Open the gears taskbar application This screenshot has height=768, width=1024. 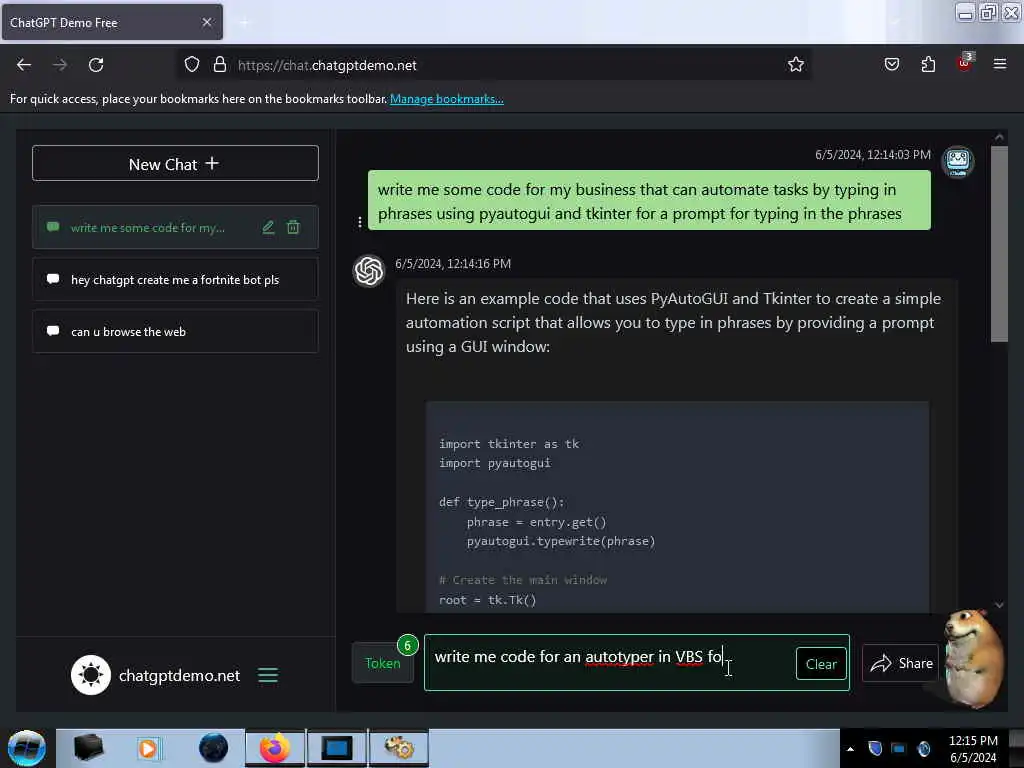399,748
